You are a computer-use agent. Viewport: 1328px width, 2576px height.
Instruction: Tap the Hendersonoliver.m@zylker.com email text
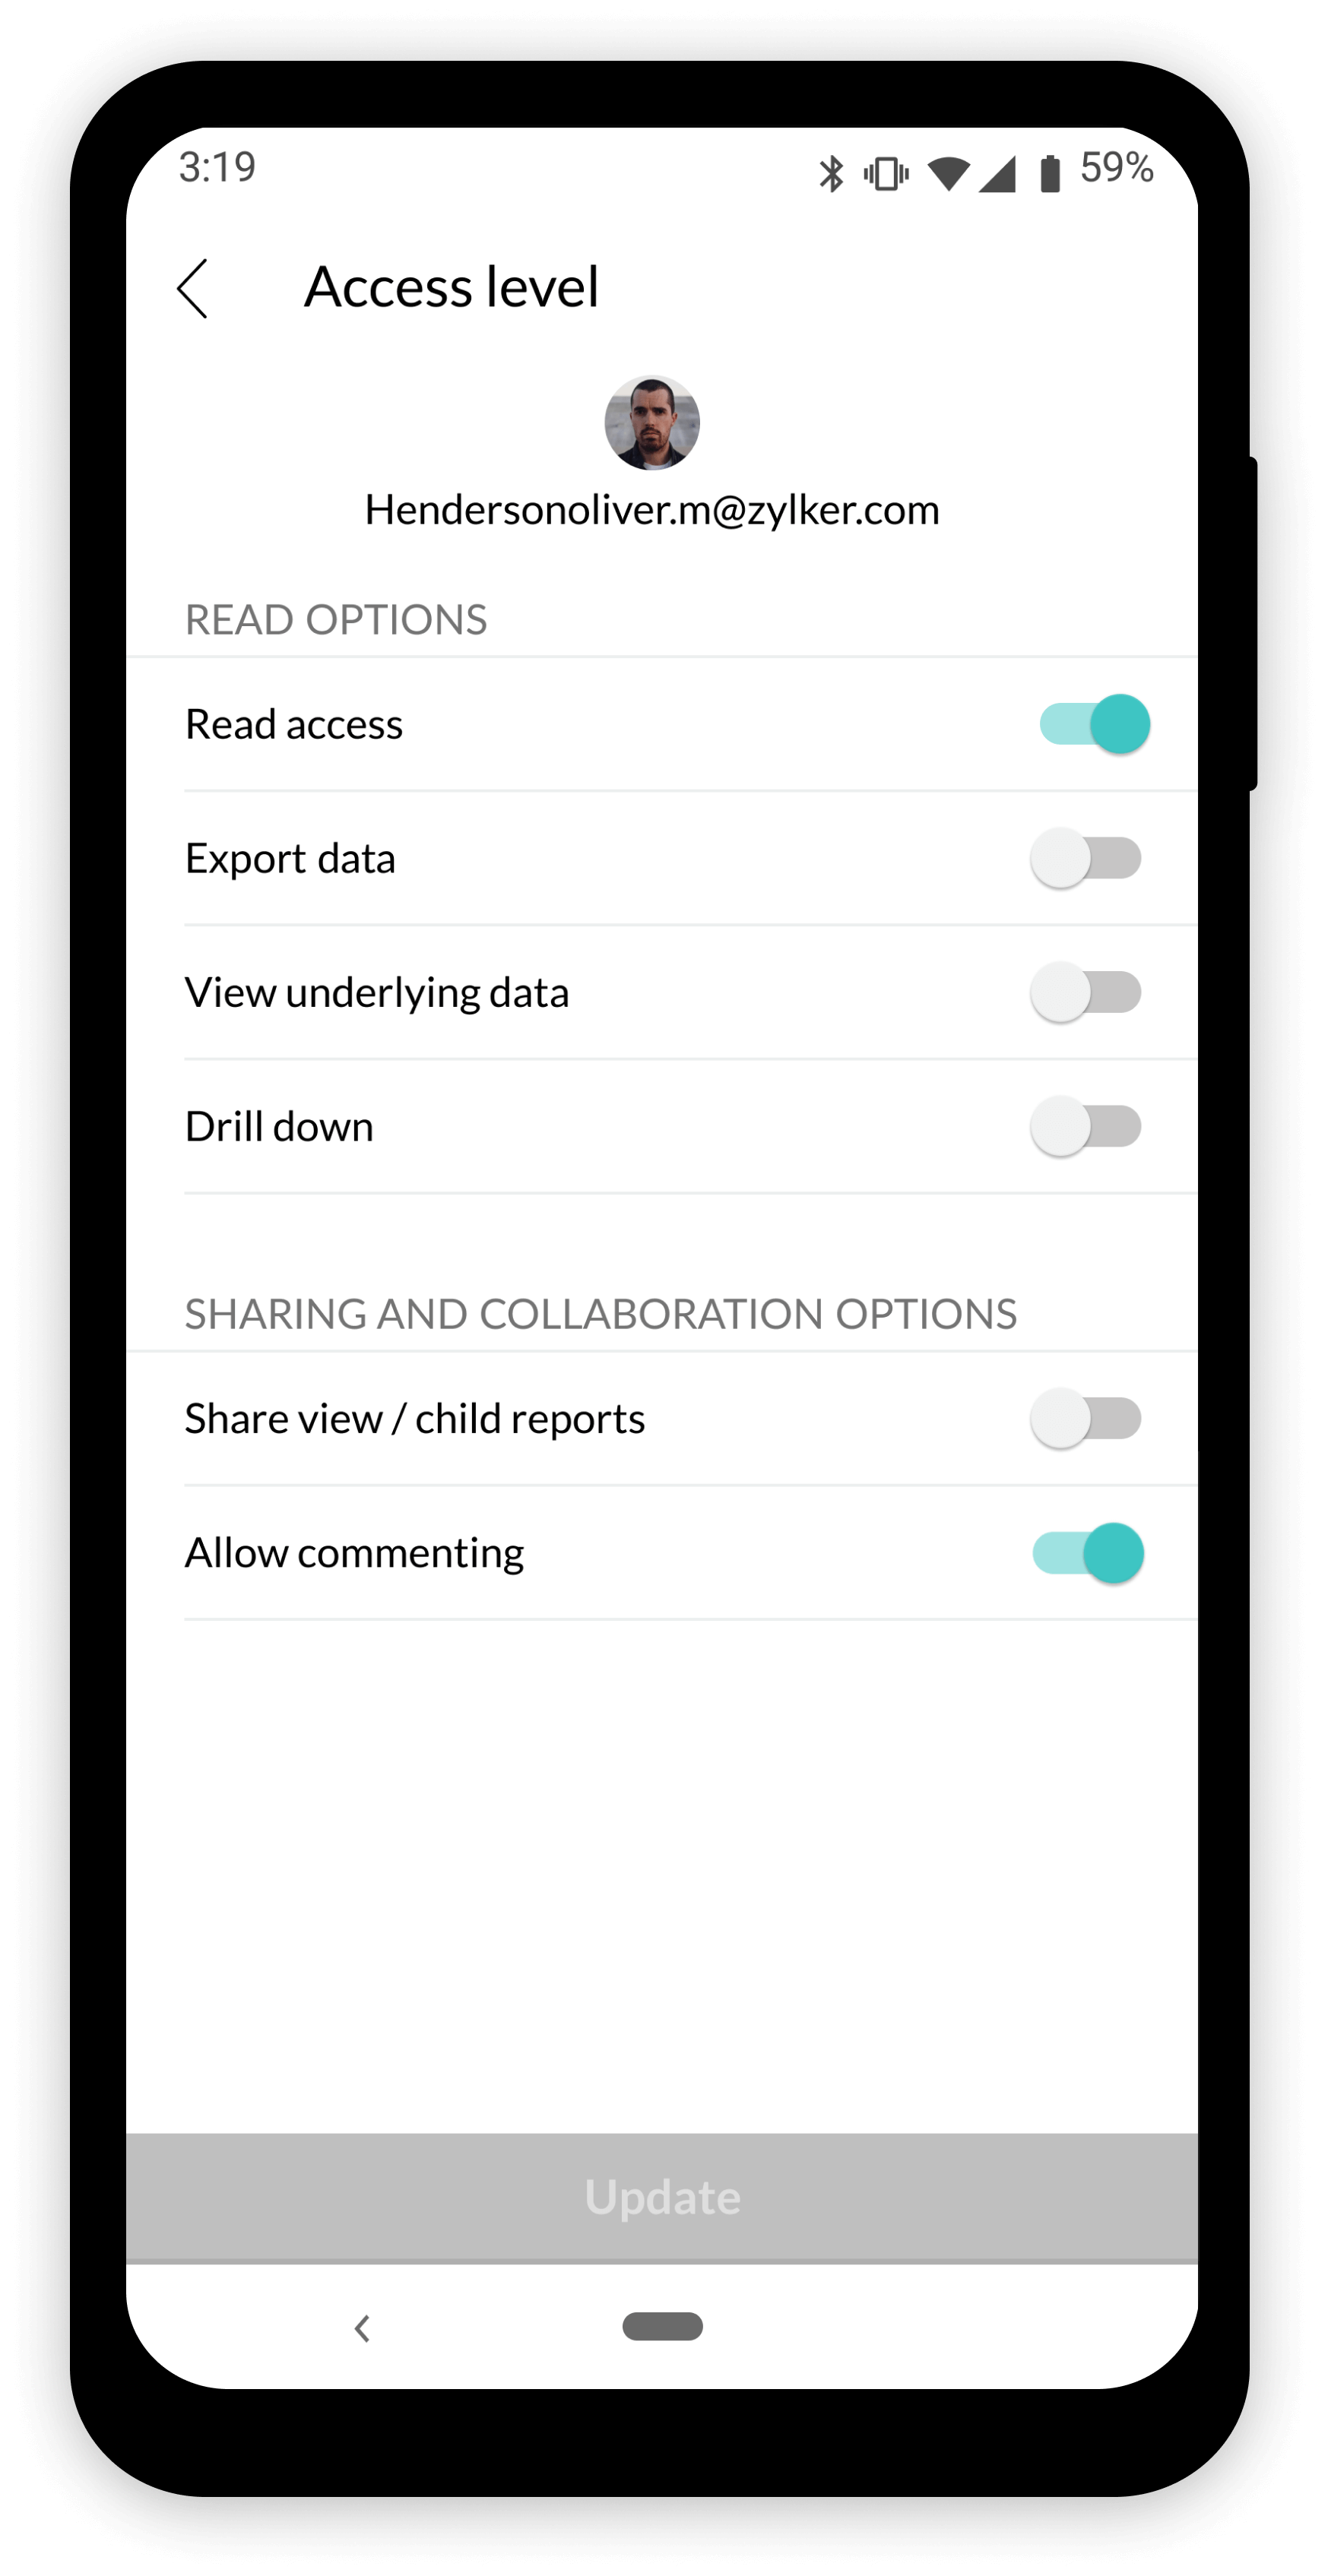click(x=652, y=510)
